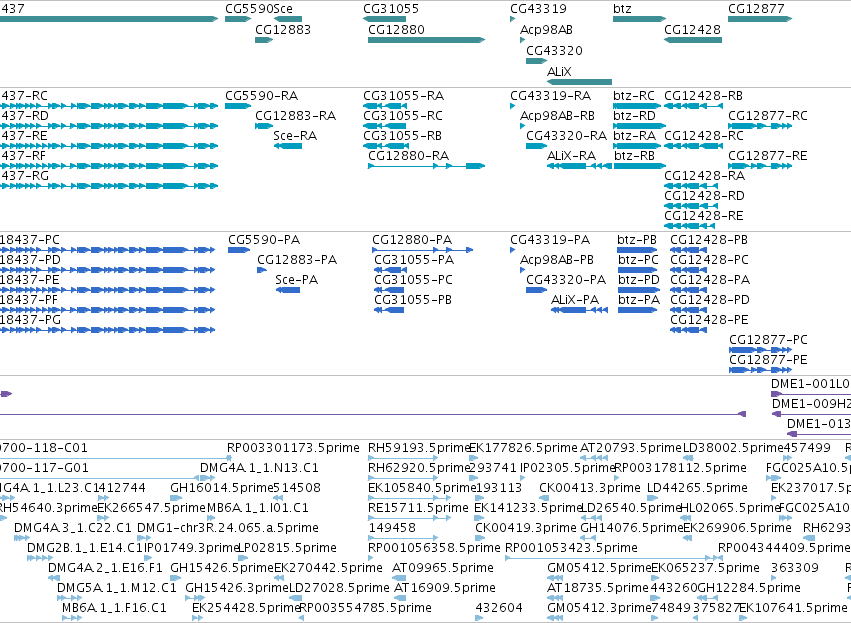Select the btz gene label
Image resolution: width=851 pixels, height=623 pixels.
click(622, 9)
